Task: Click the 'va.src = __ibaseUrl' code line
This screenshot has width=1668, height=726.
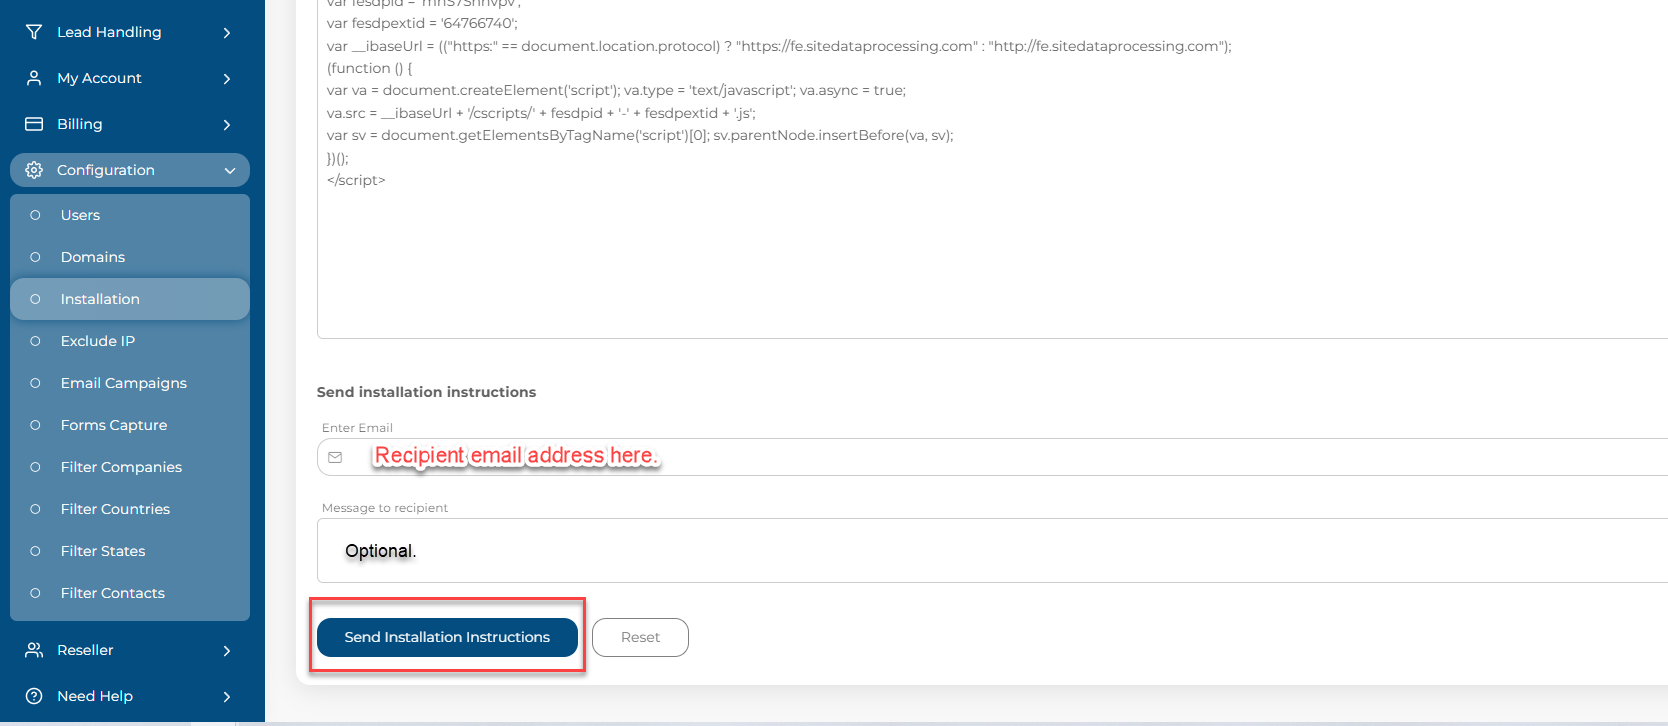Action: tap(541, 113)
